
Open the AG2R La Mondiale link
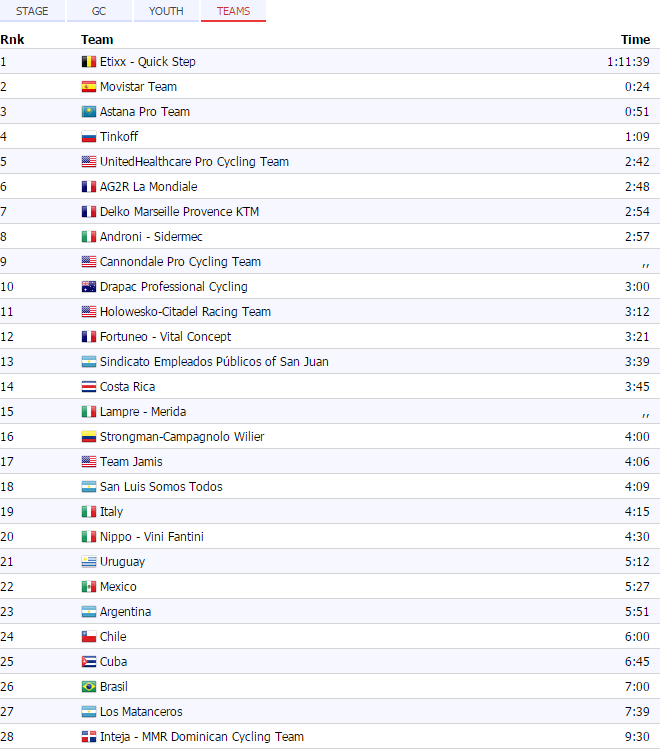pos(148,186)
